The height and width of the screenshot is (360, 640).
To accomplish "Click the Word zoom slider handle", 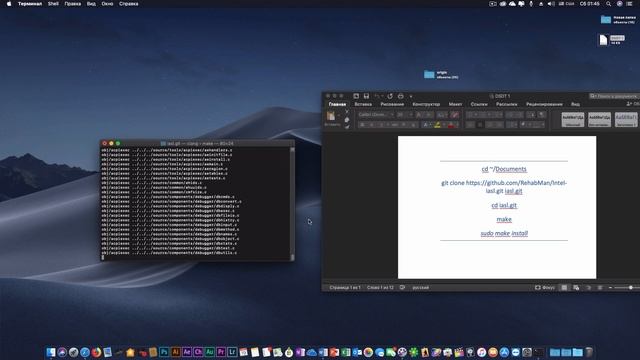I will pos(631,287).
